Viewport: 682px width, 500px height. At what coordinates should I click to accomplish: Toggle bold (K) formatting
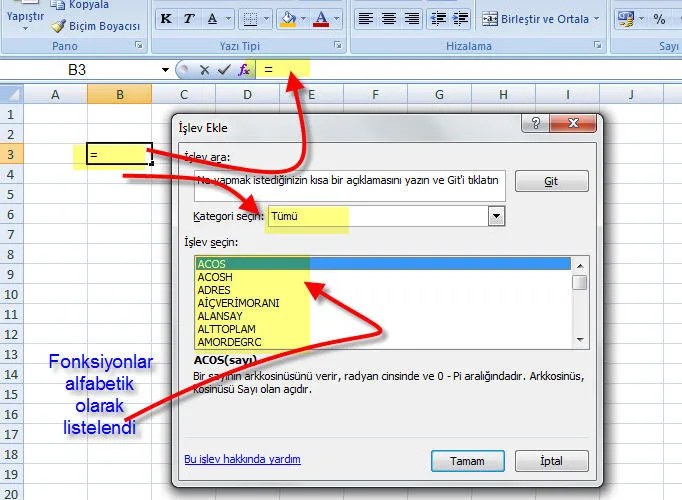[166, 18]
